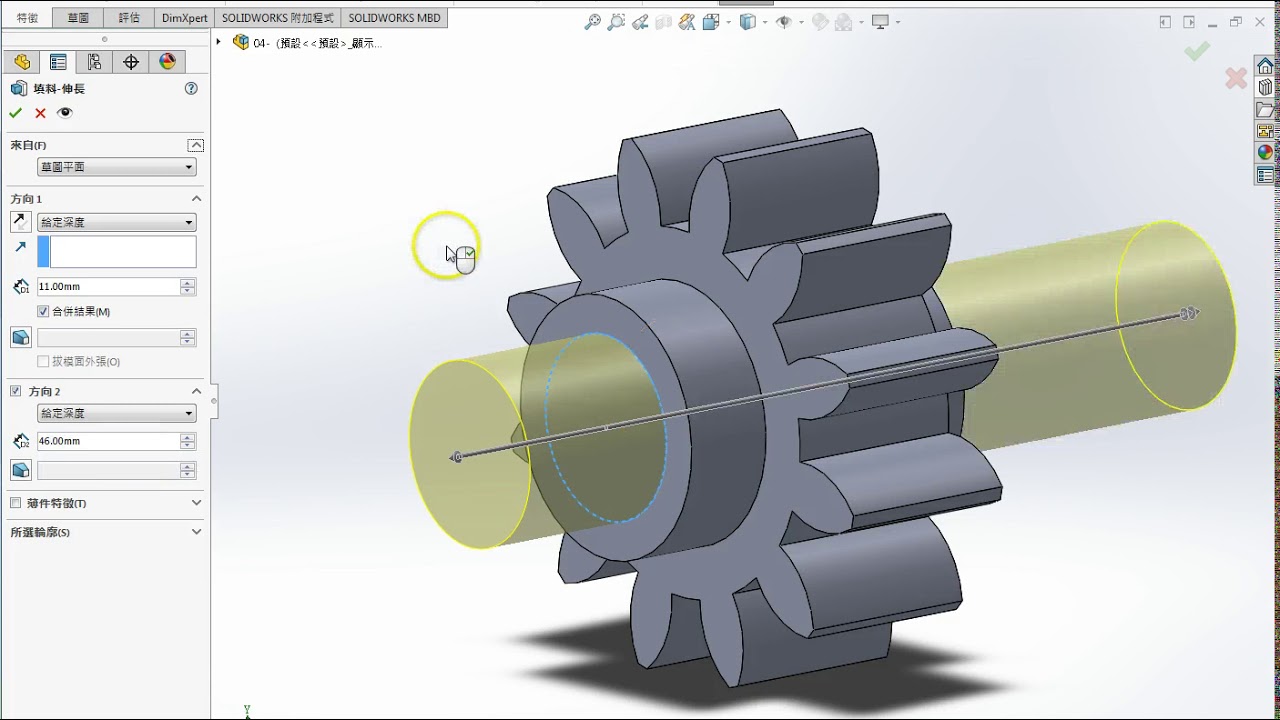Switch to the DimXpert tab
The width and height of the screenshot is (1280, 720).
pyautogui.click(x=185, y=18)
